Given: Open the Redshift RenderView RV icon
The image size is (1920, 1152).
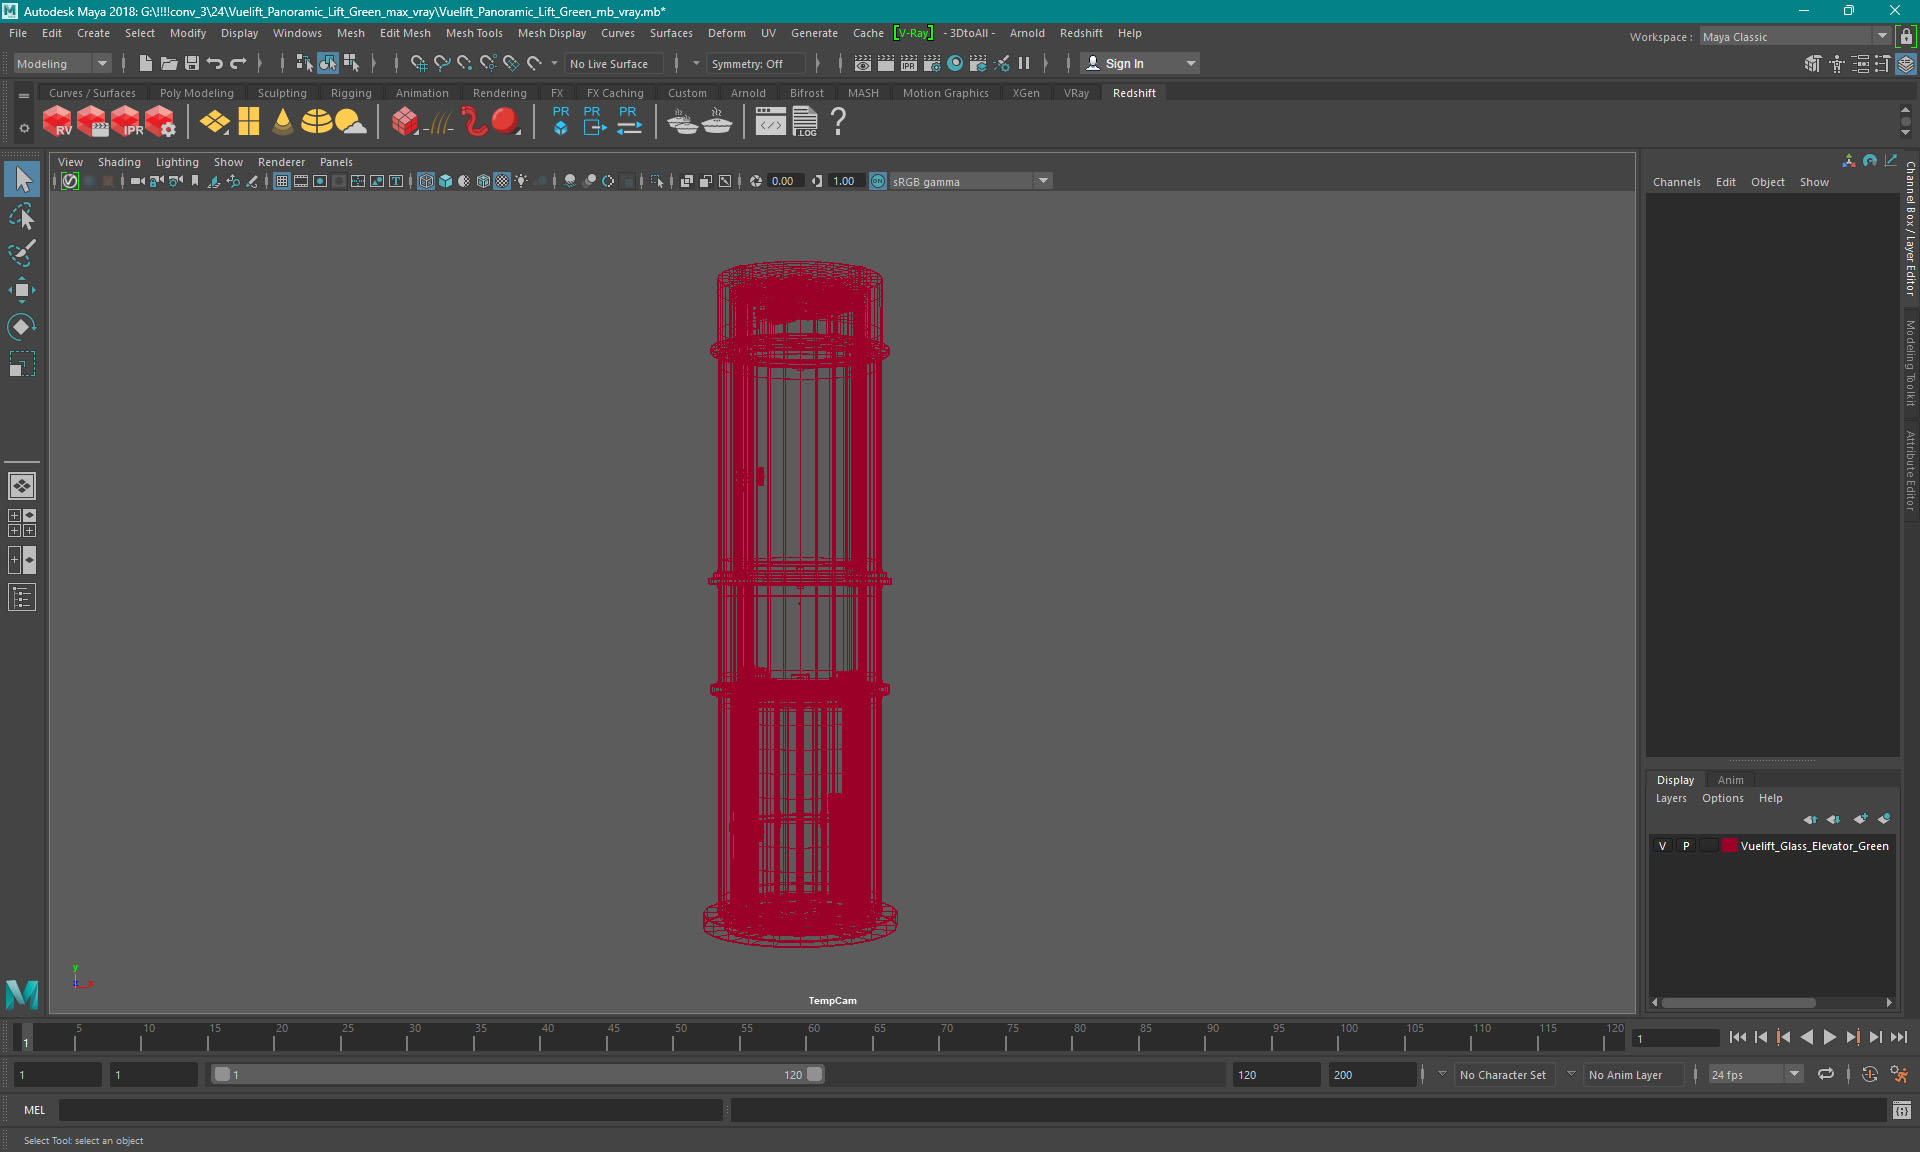Looking at the screenshot, I should (x=58, y=122).
